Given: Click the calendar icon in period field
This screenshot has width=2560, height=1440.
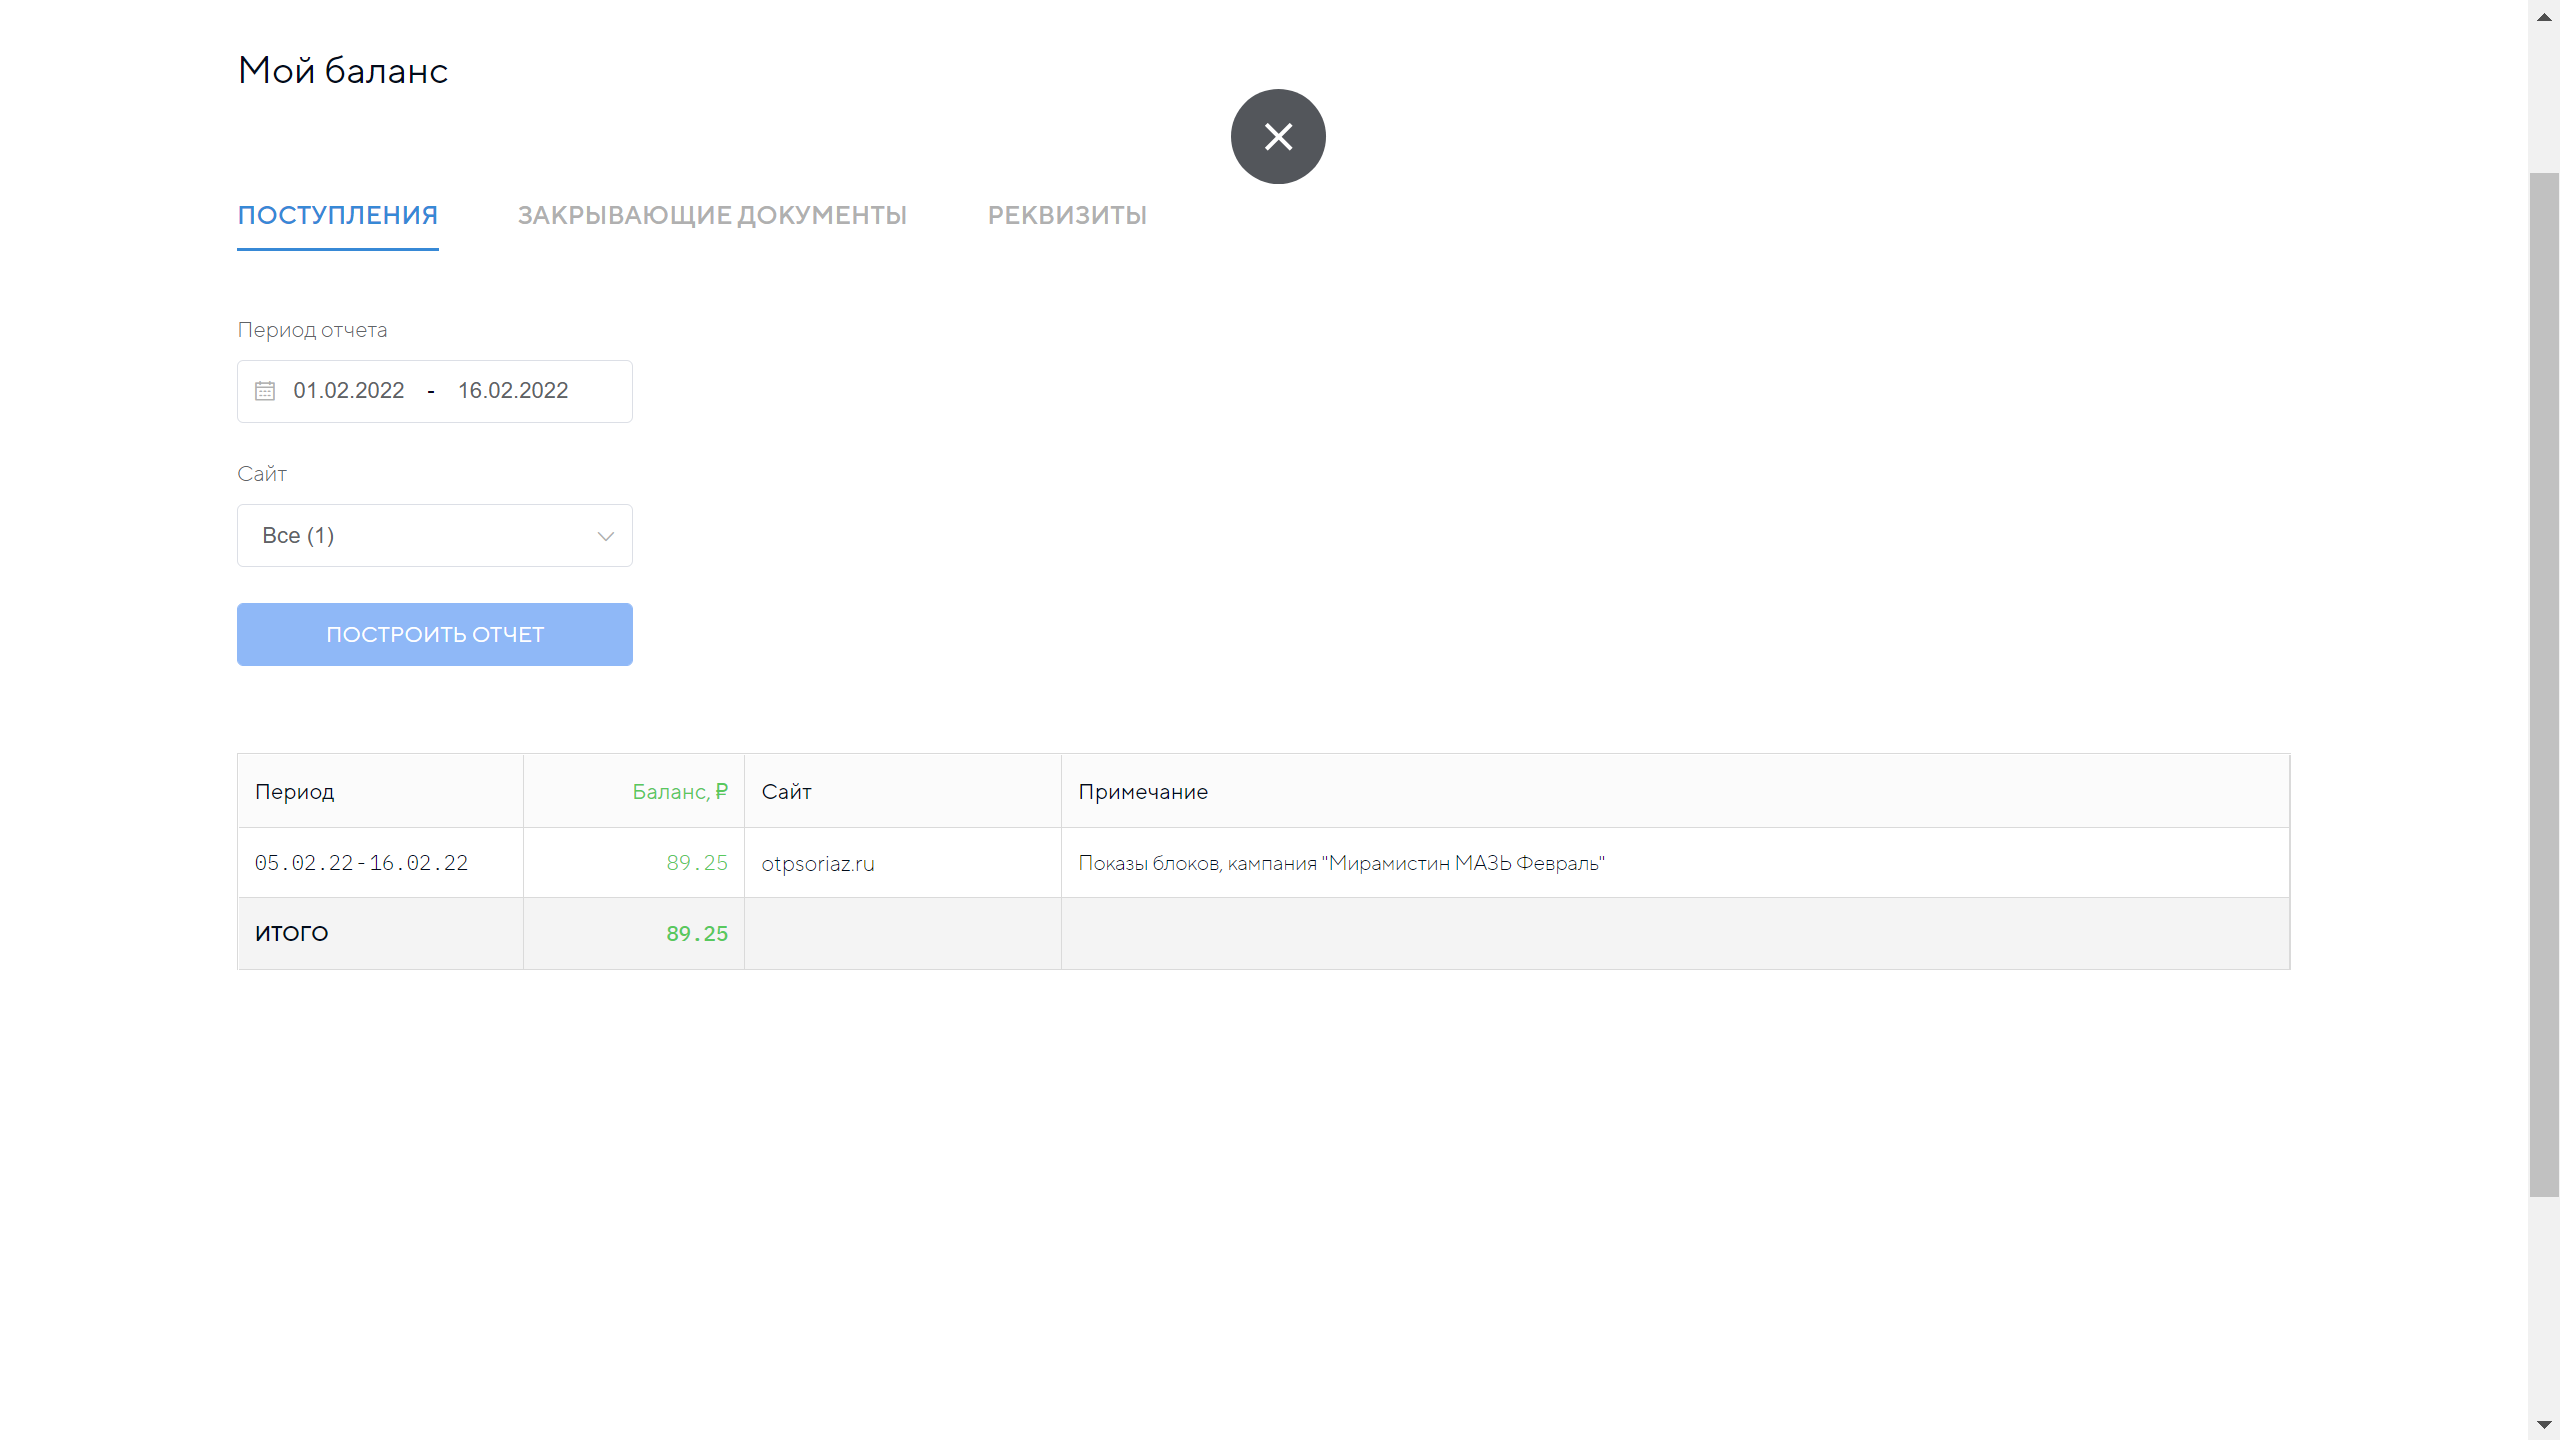Looking at the screenshot, I should 265,391.
